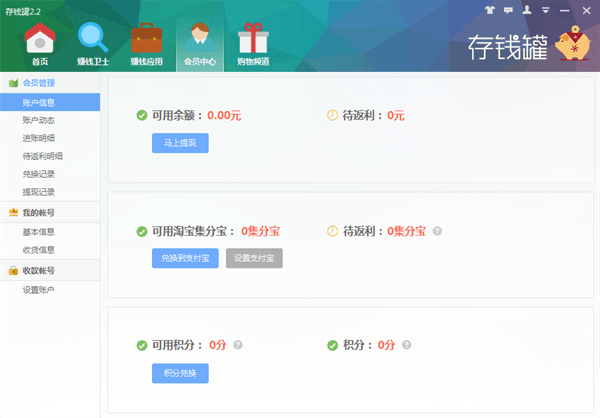The height and width of the screenshot is (418, 600).
Task: Click the skin (shirt) icon in title bar
Action: tap(490, 9)
